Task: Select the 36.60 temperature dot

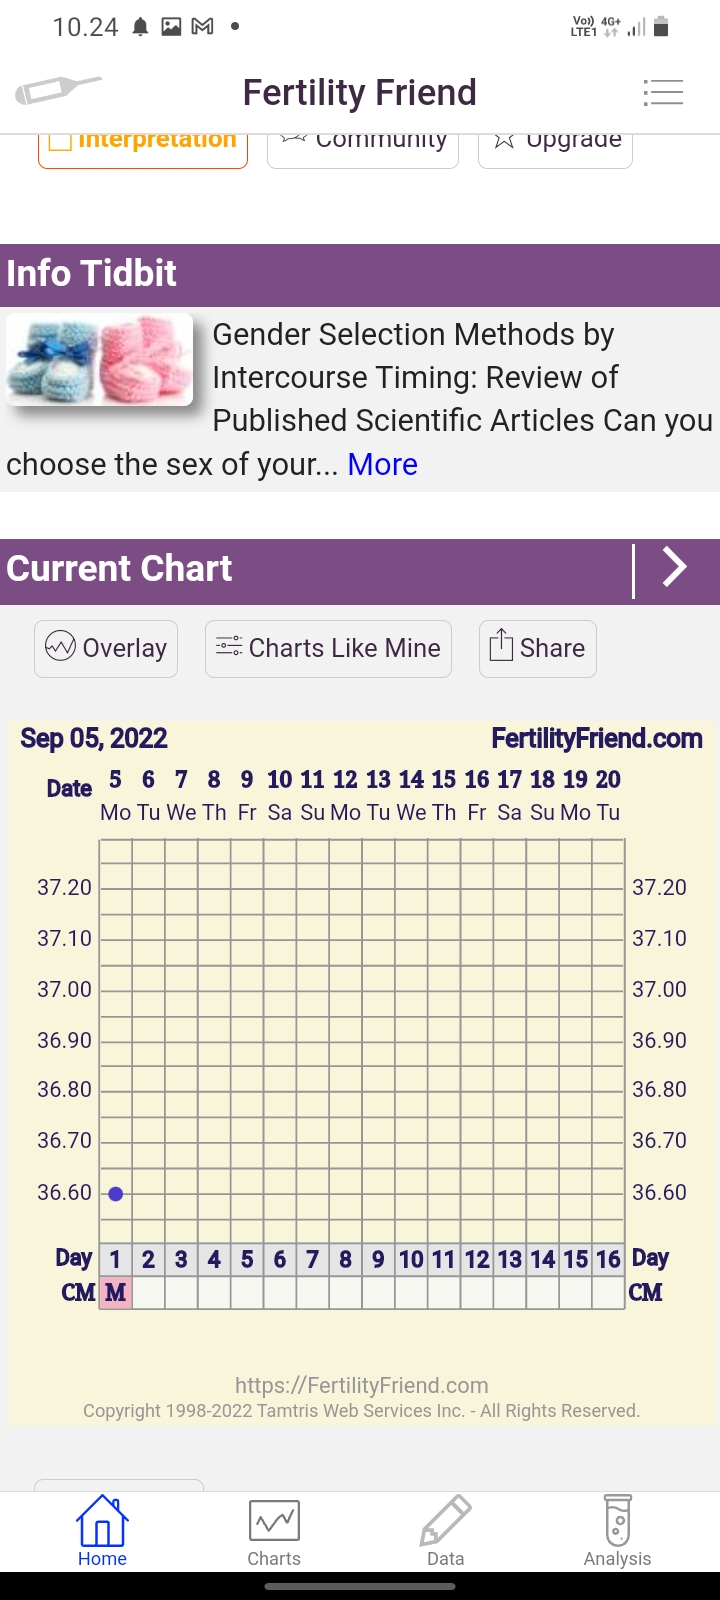Action: pos(116,1194)
